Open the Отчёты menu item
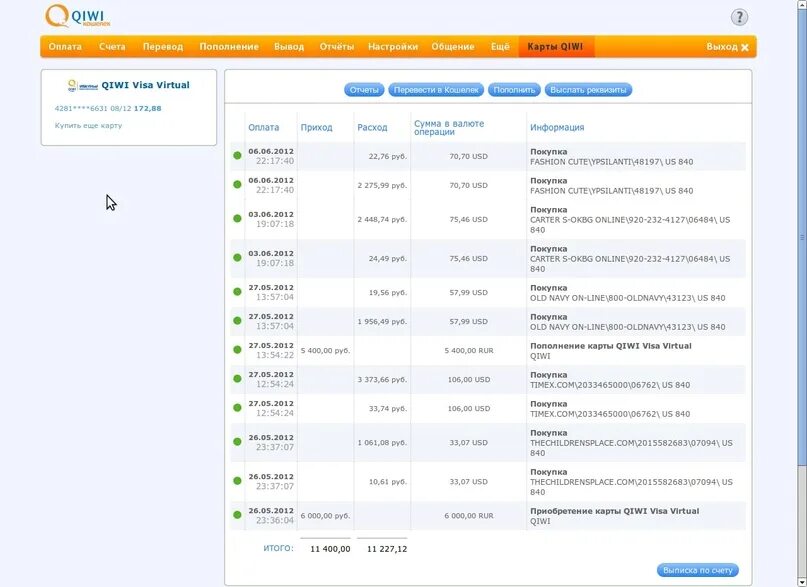807x587 pixels. [337, 47]
